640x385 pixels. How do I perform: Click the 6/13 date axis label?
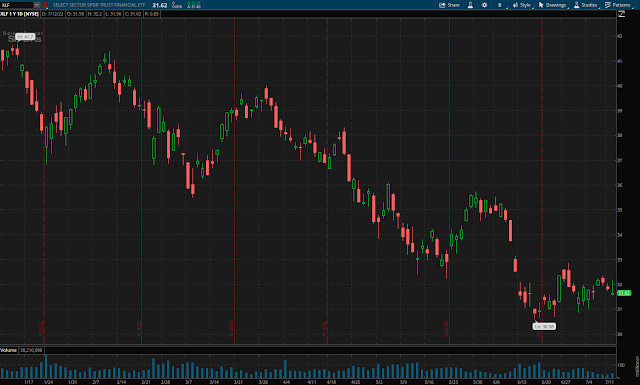[x=522, y=382]
